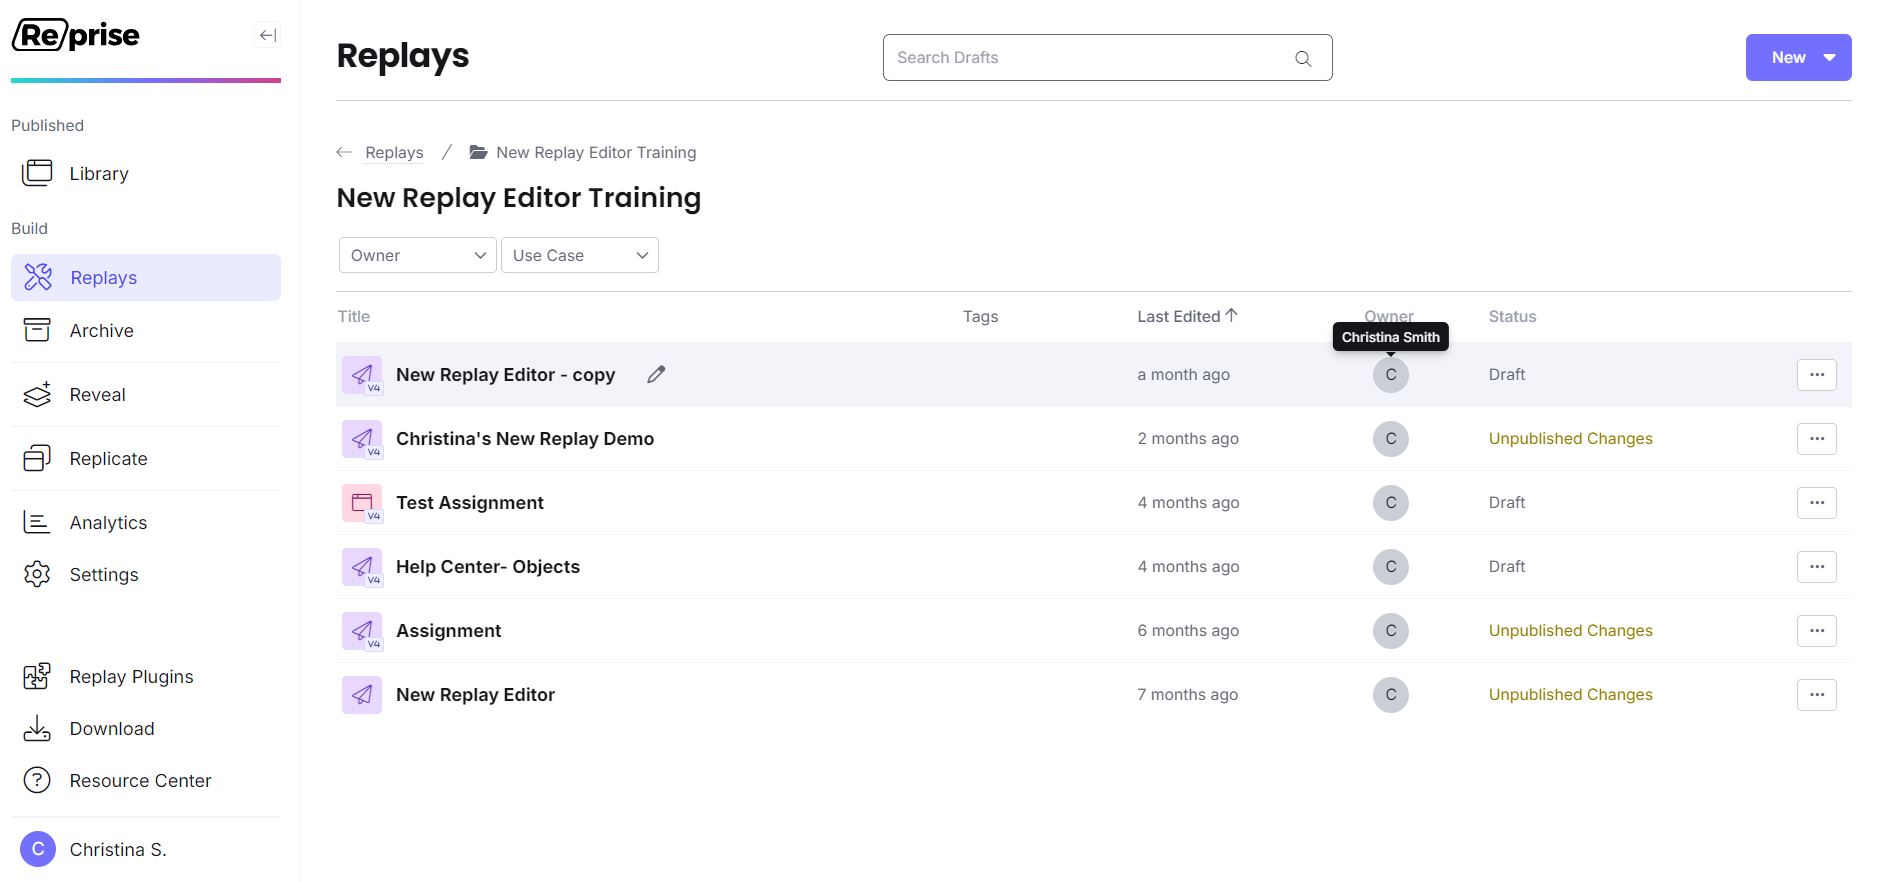Viewport: 1881px width, 882px height.
Task: Open the Download page
Action: (x=146, y=728)
